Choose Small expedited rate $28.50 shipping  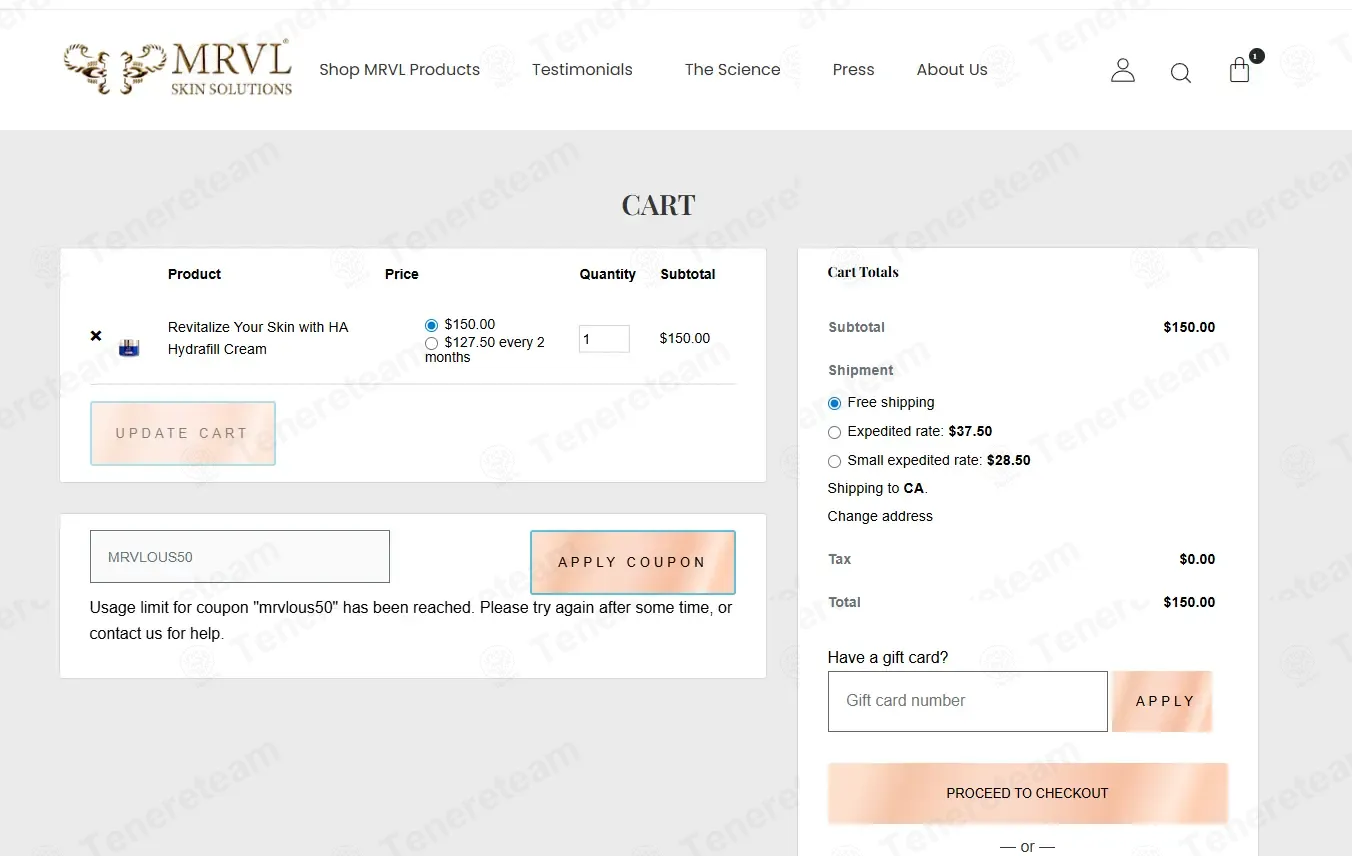tap(835, 461)
